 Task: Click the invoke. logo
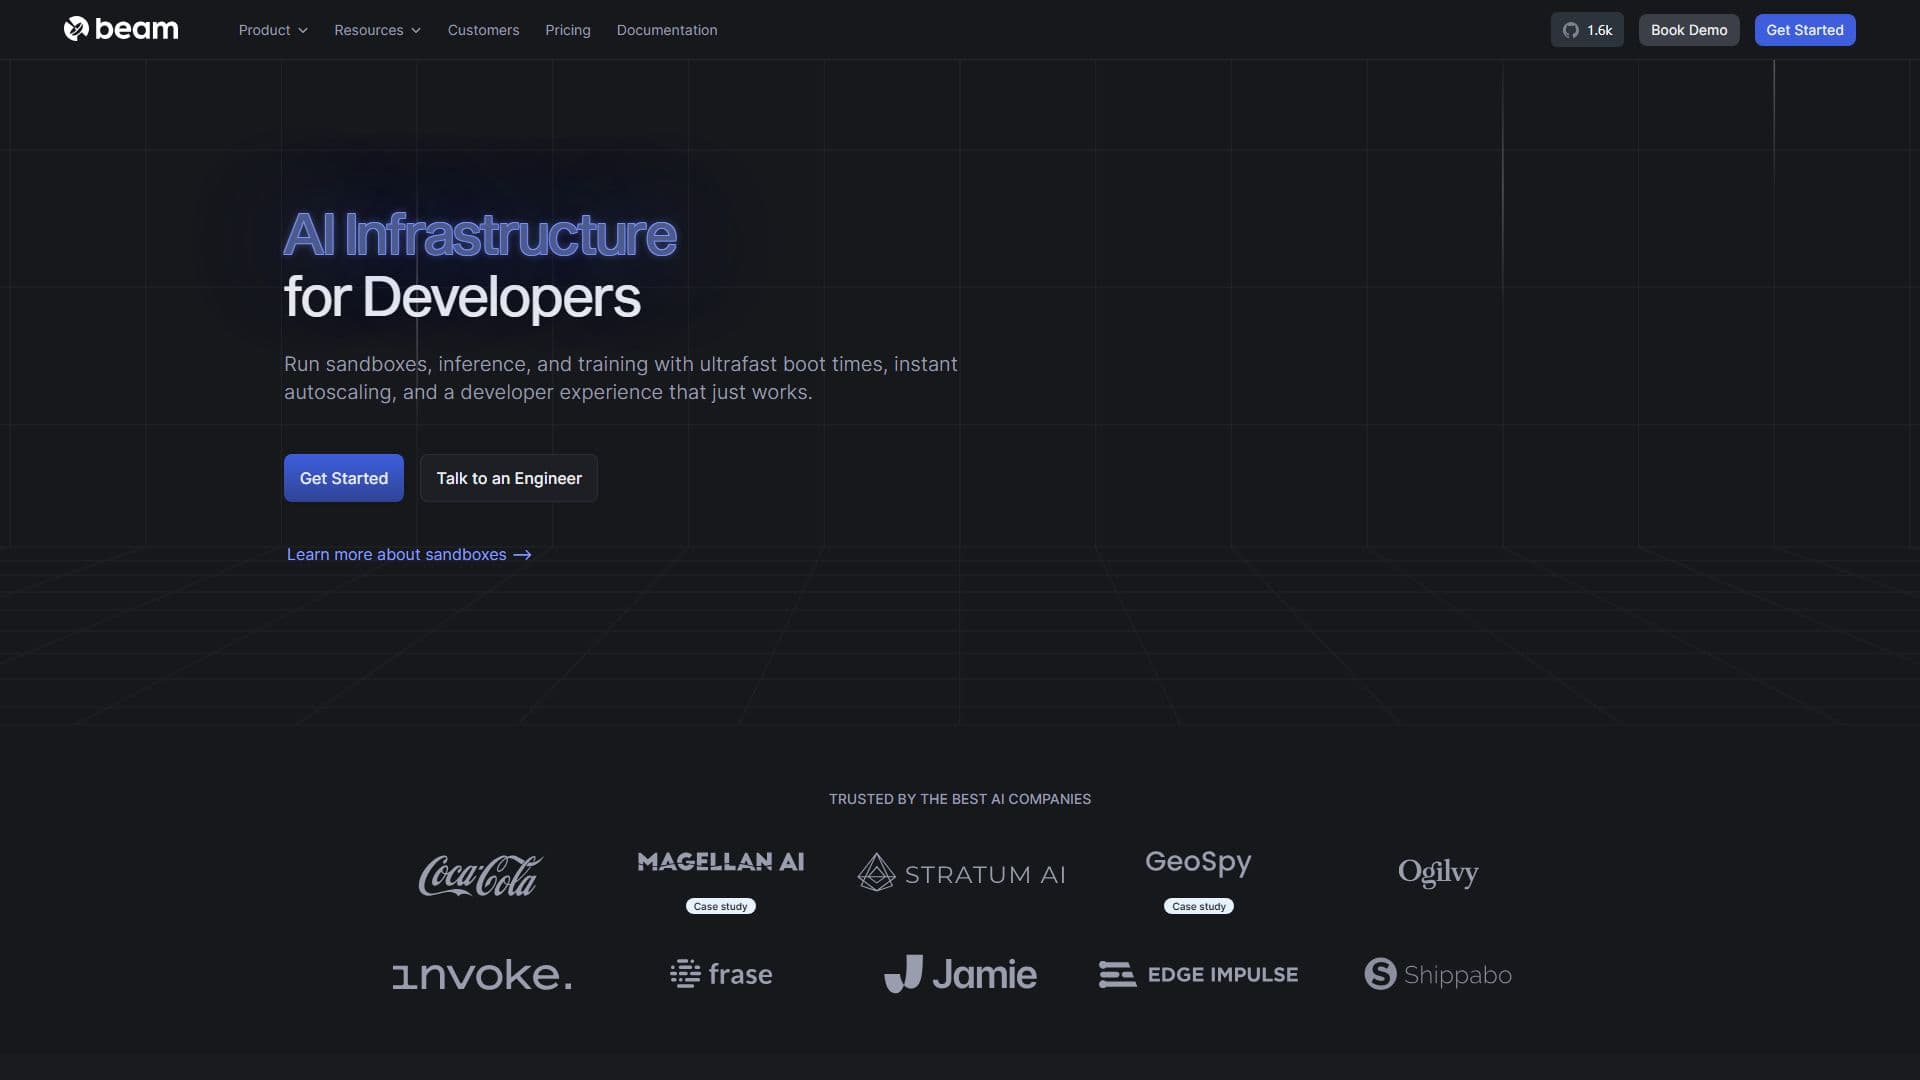click(482, 975)
